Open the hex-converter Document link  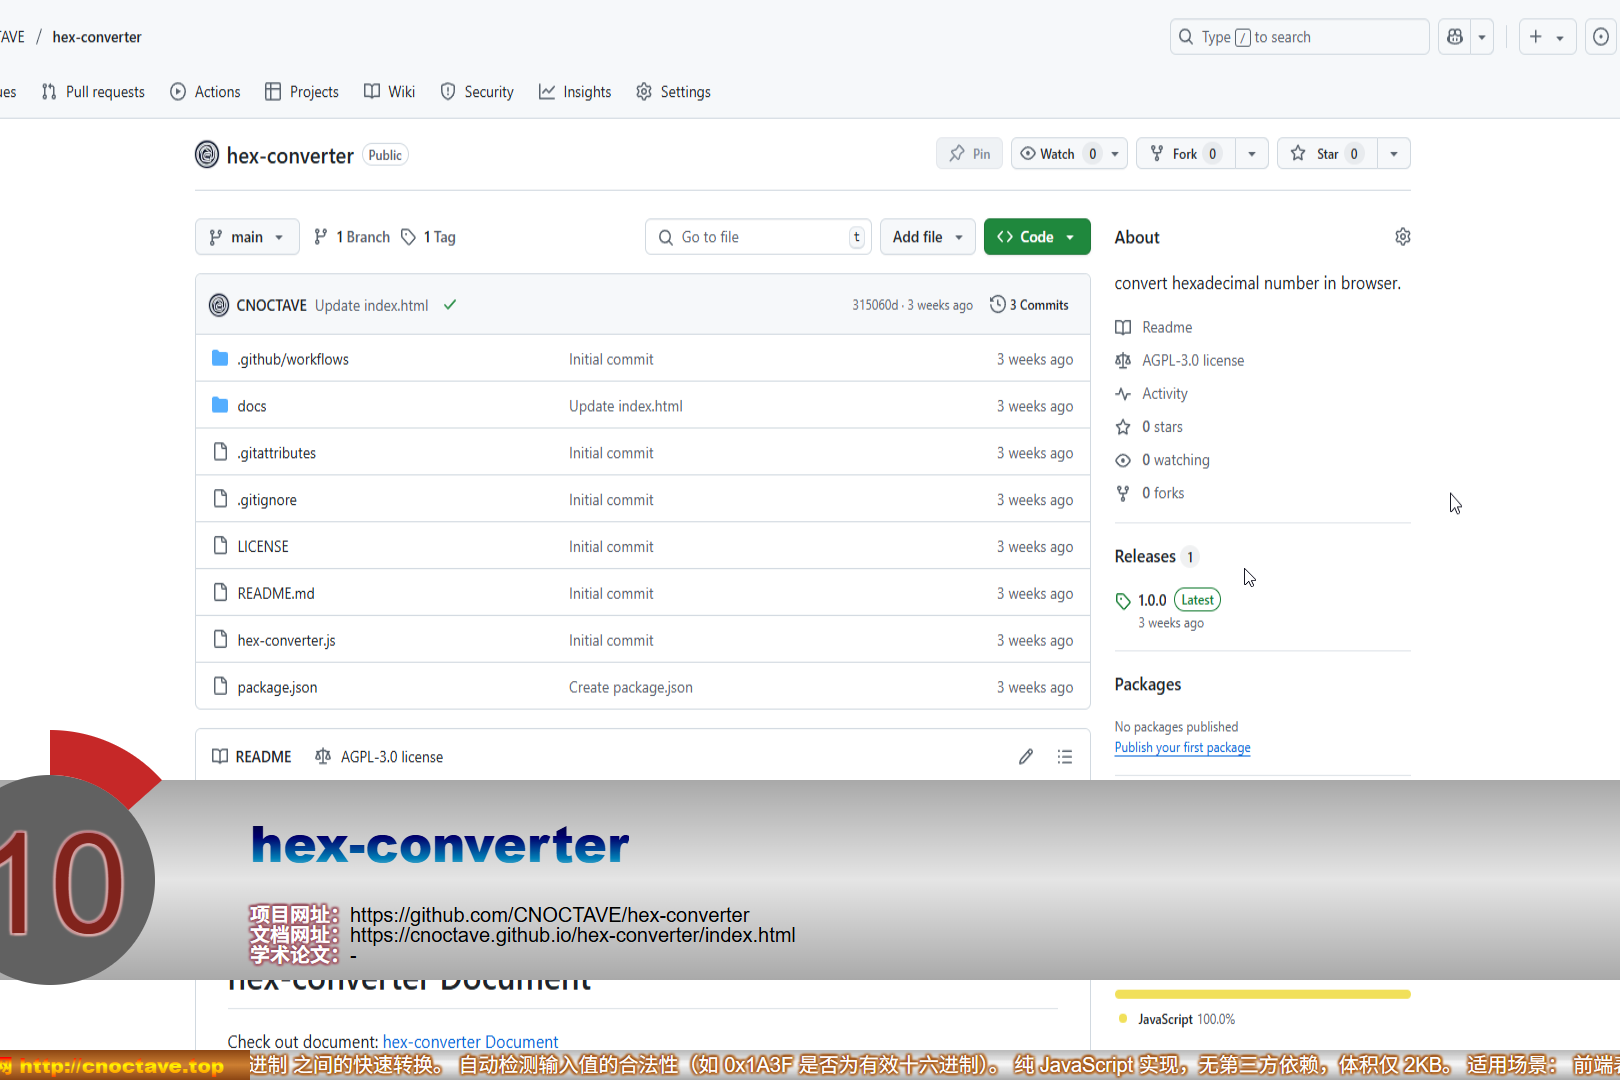[470, 1041]
